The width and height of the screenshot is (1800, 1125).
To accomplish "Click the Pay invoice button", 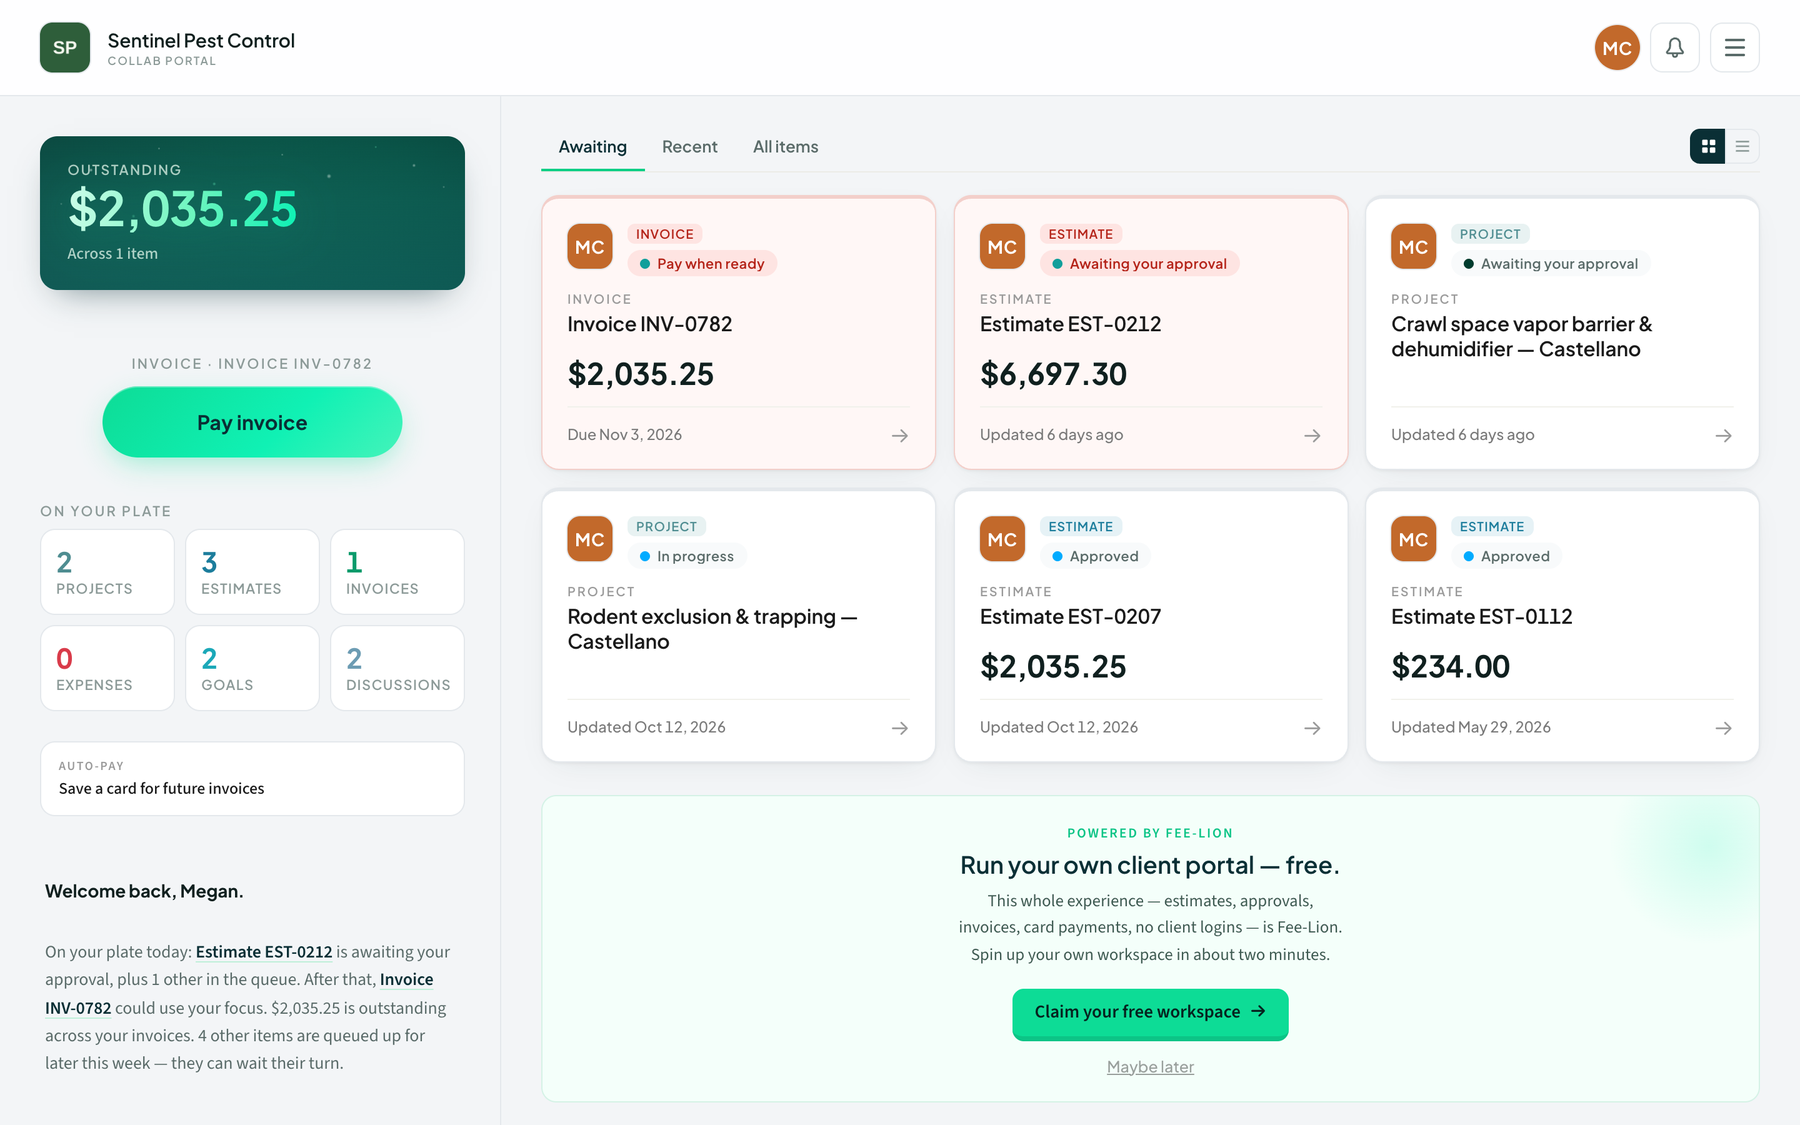I will pos(252,422).
